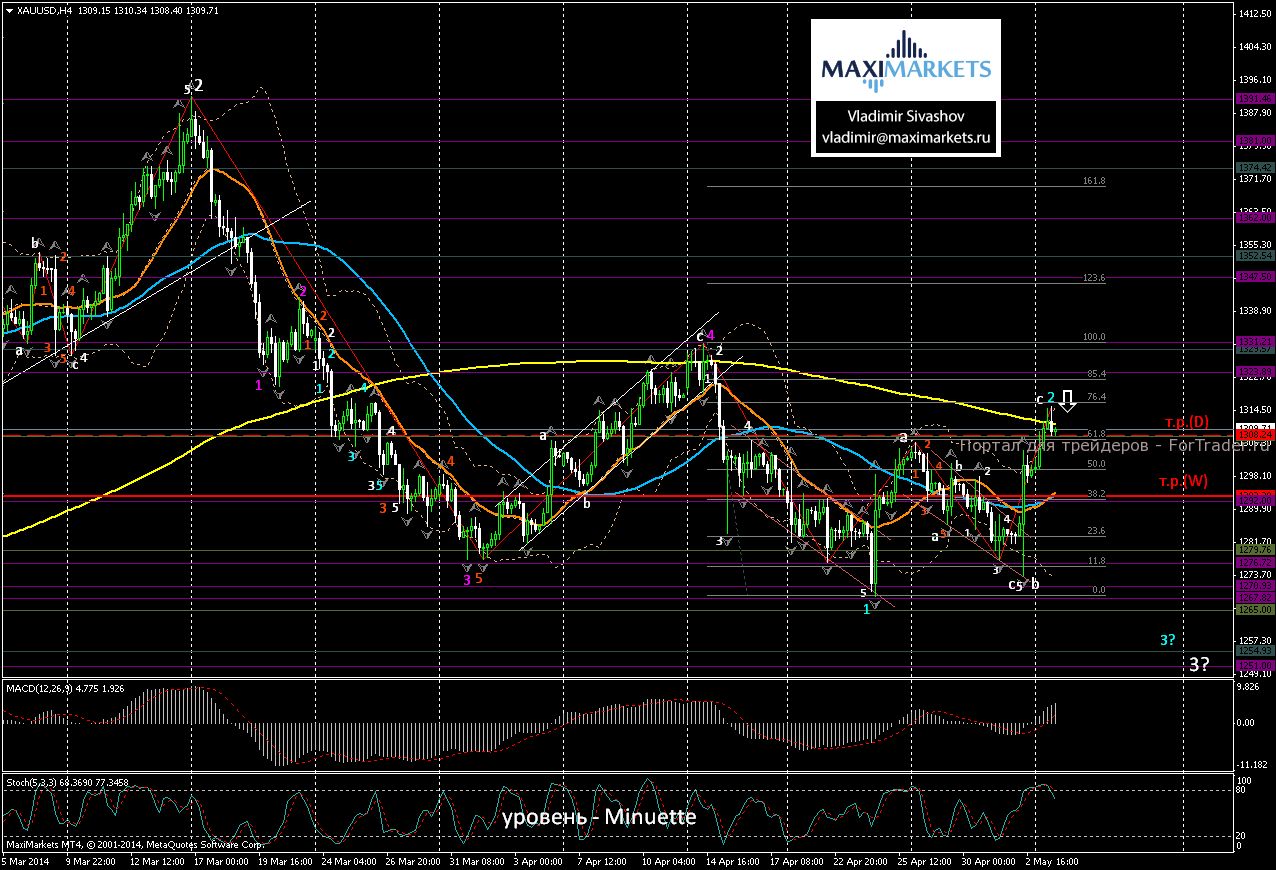Click the cyan '3?' wave forecast label

[x=1167, y=639]
